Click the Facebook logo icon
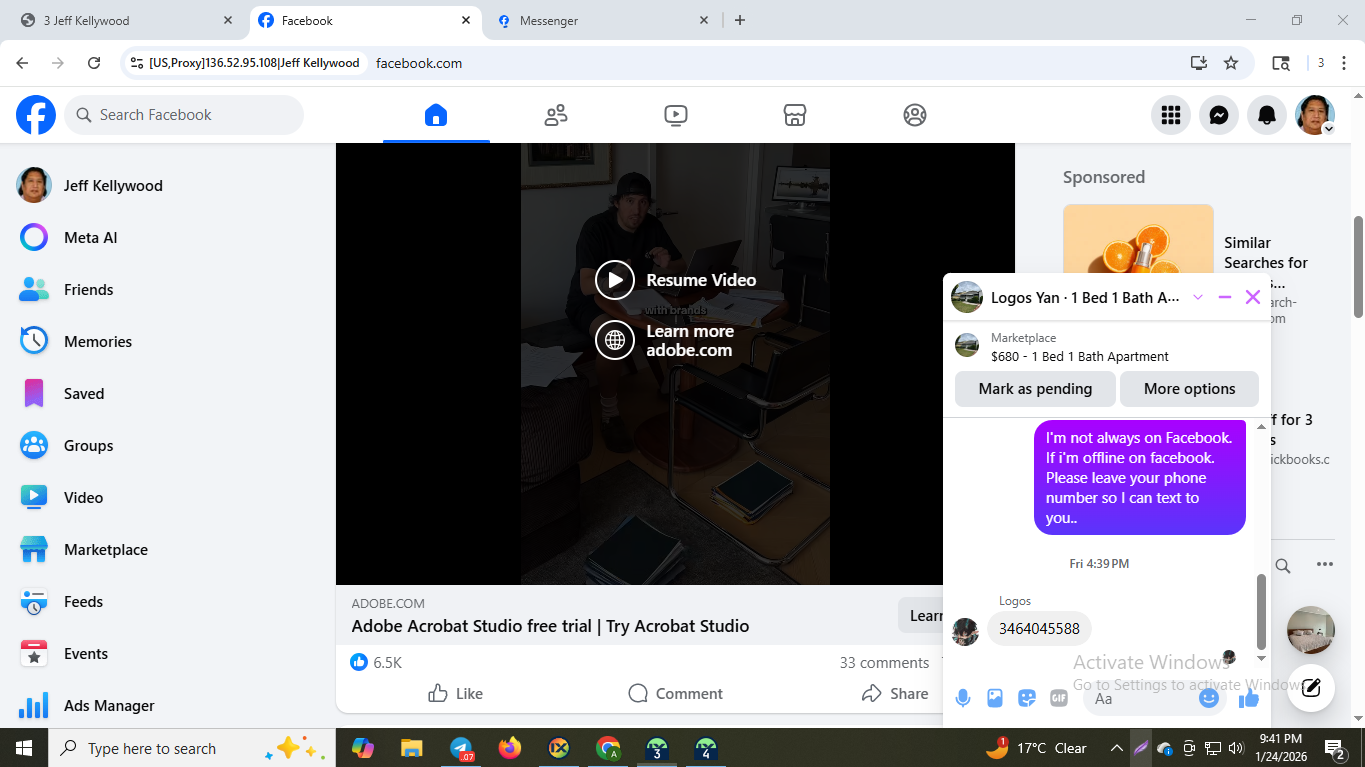This screenshot has width=1365, height=767. click(x=36, y=115)
